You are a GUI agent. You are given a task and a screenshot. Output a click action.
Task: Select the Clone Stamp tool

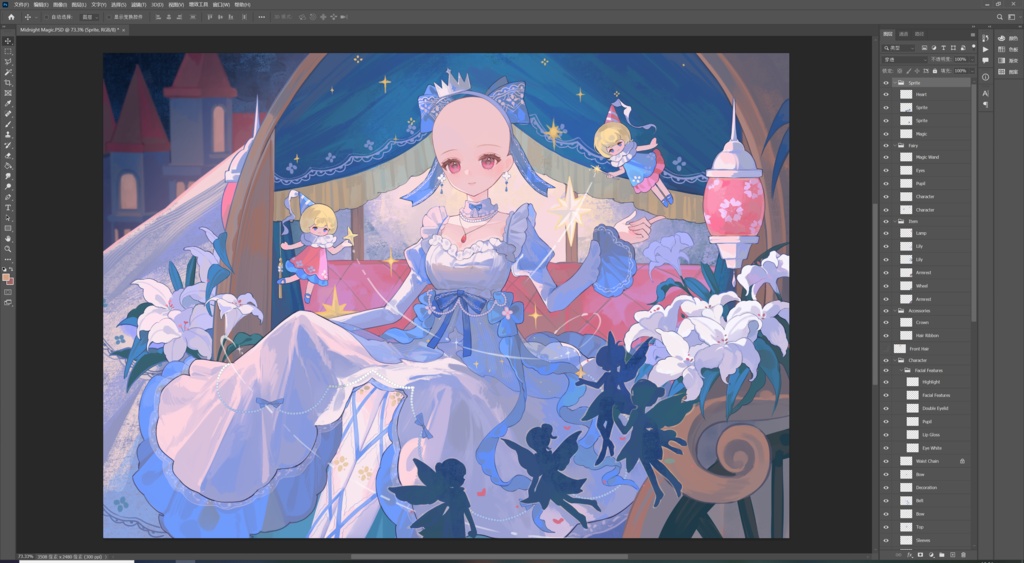tap(8, 135)
